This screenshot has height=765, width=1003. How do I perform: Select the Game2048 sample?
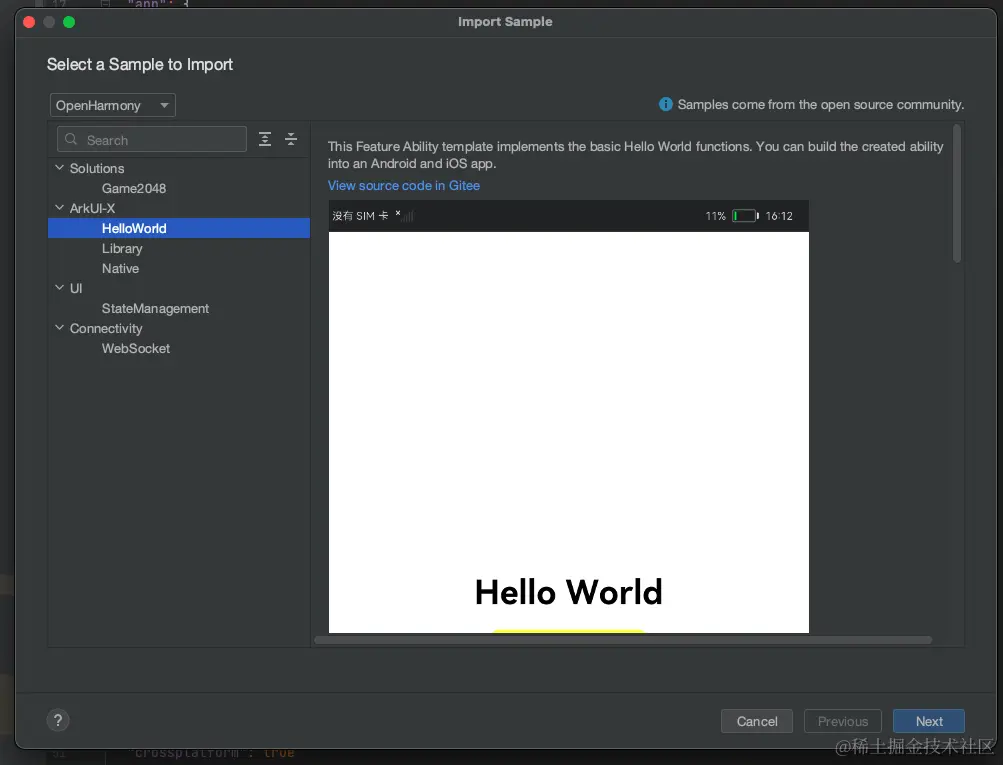click(134, 189)
